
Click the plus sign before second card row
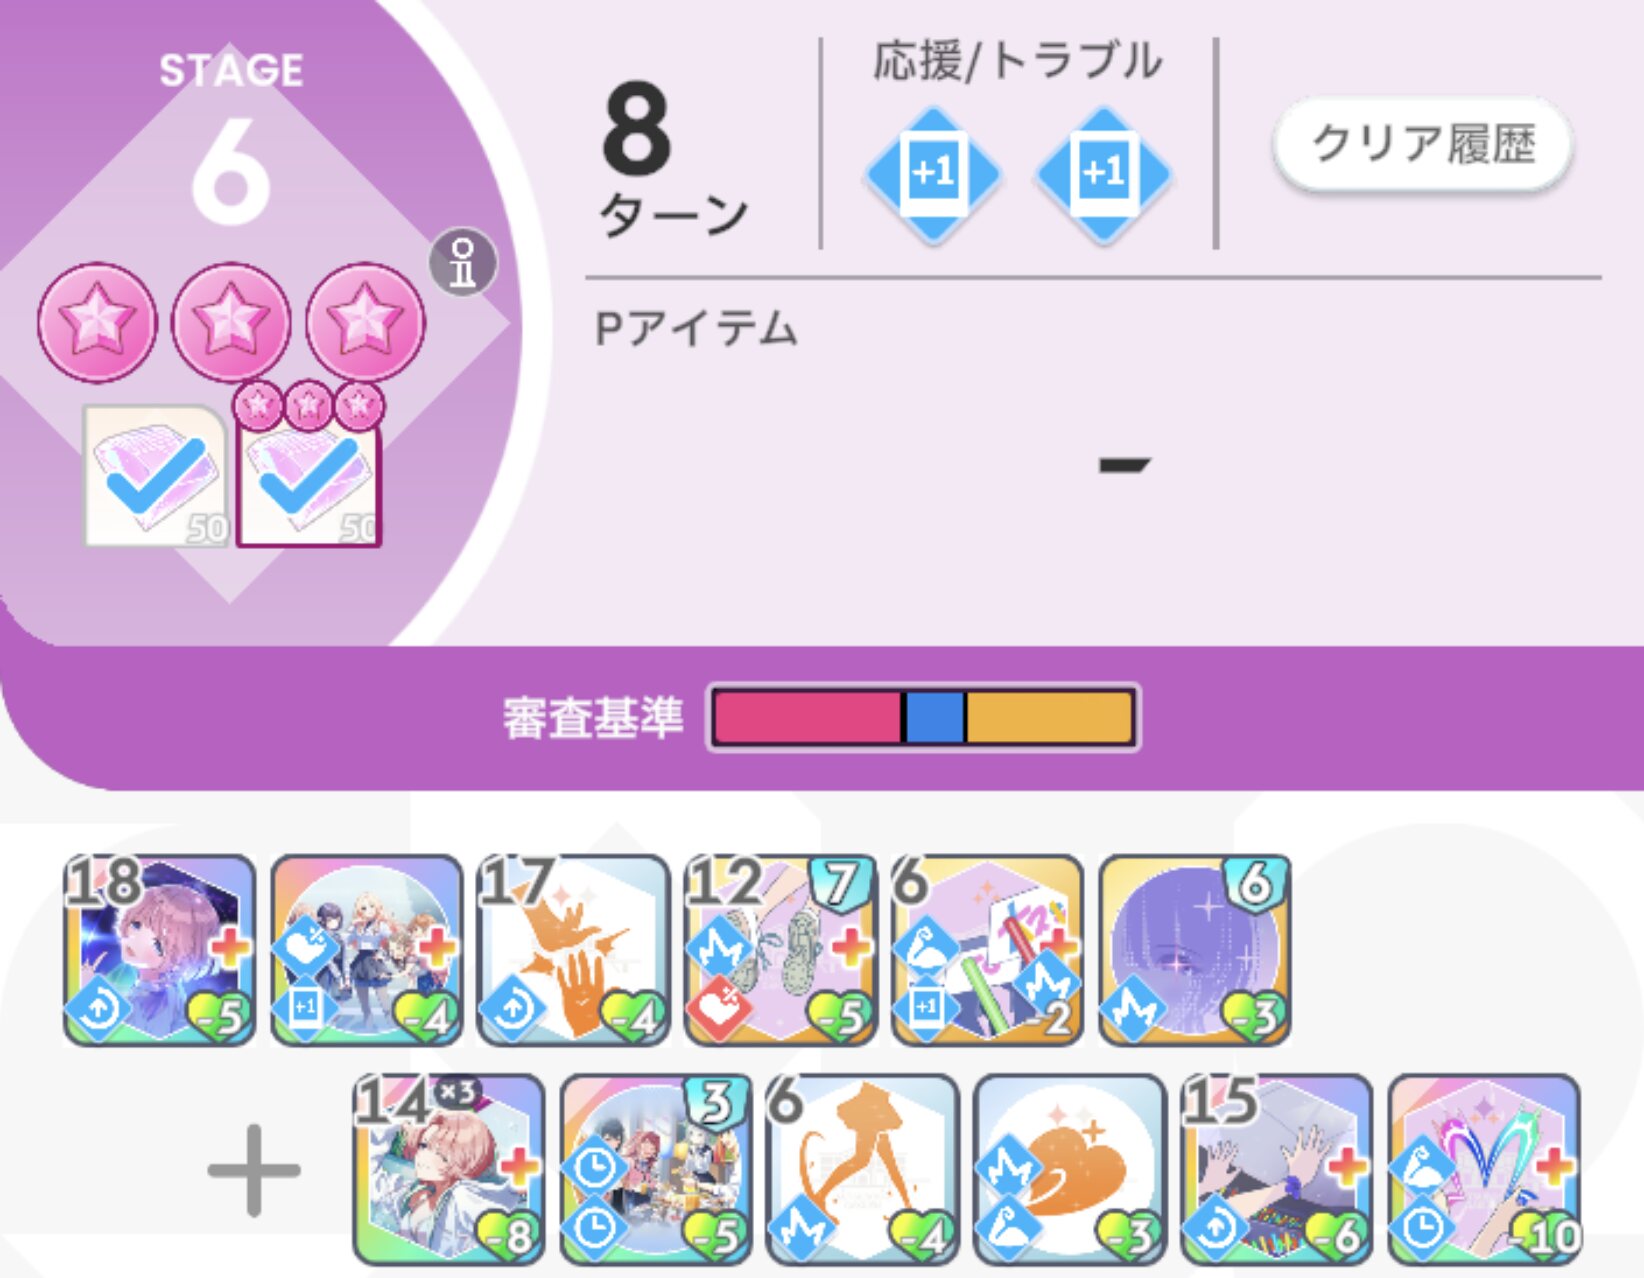(254, 1170)
